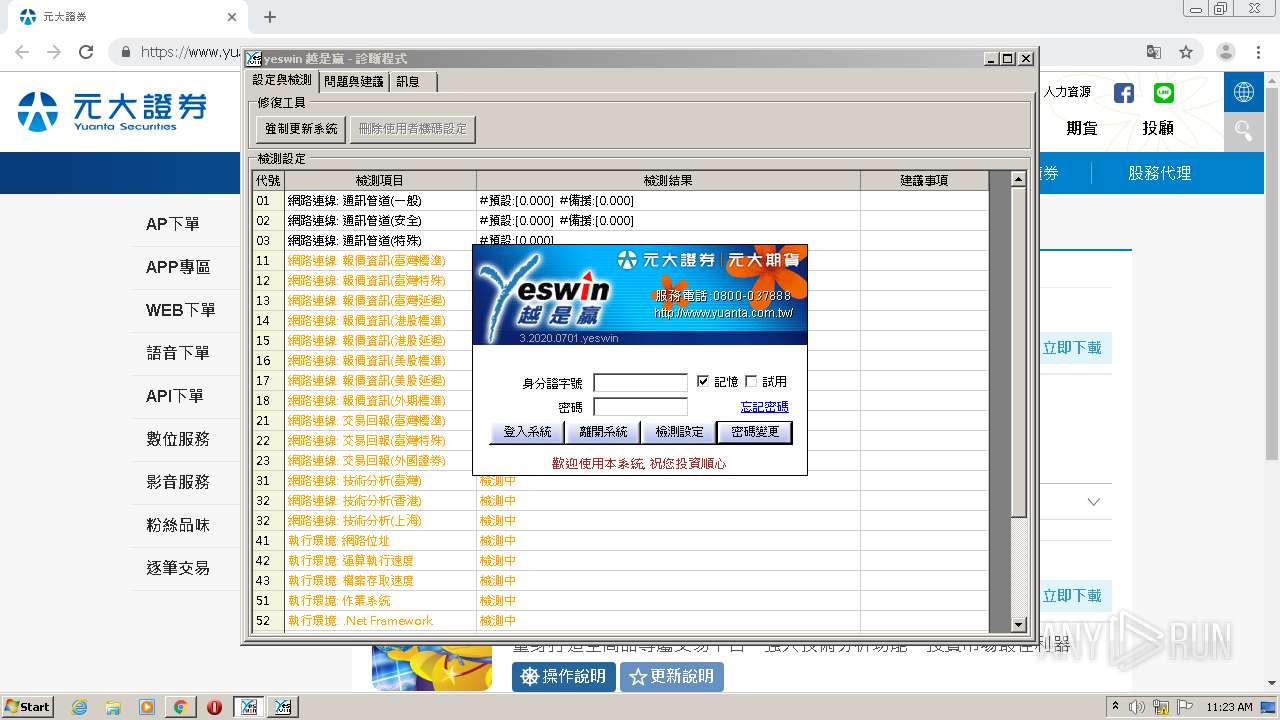Click the 登入系統 button
Viewport: 1280px width, 720px height.
(527, 432)
